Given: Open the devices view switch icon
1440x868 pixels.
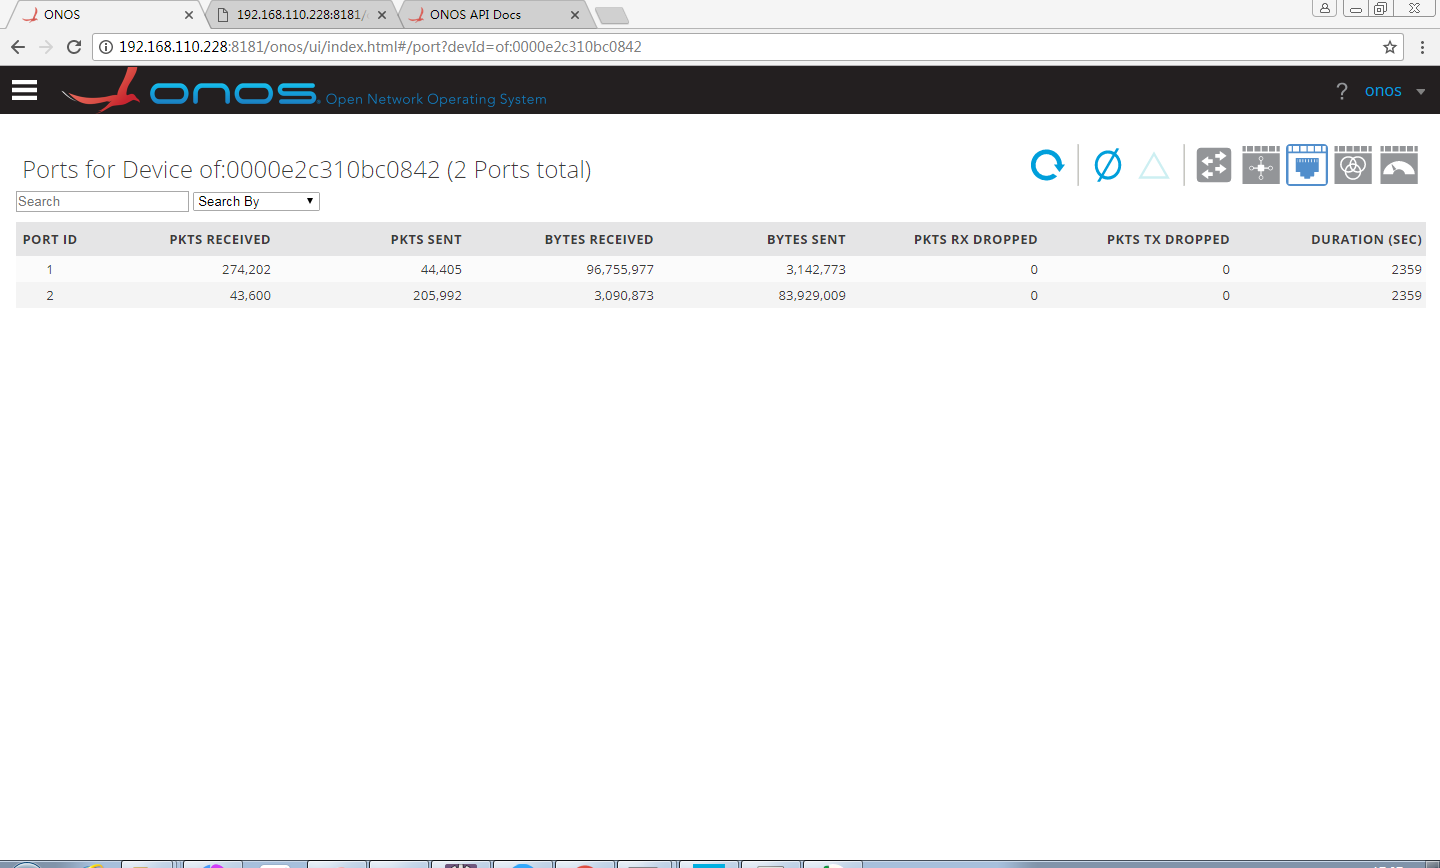Looking at the screenshot, I should pos(1214,165).
